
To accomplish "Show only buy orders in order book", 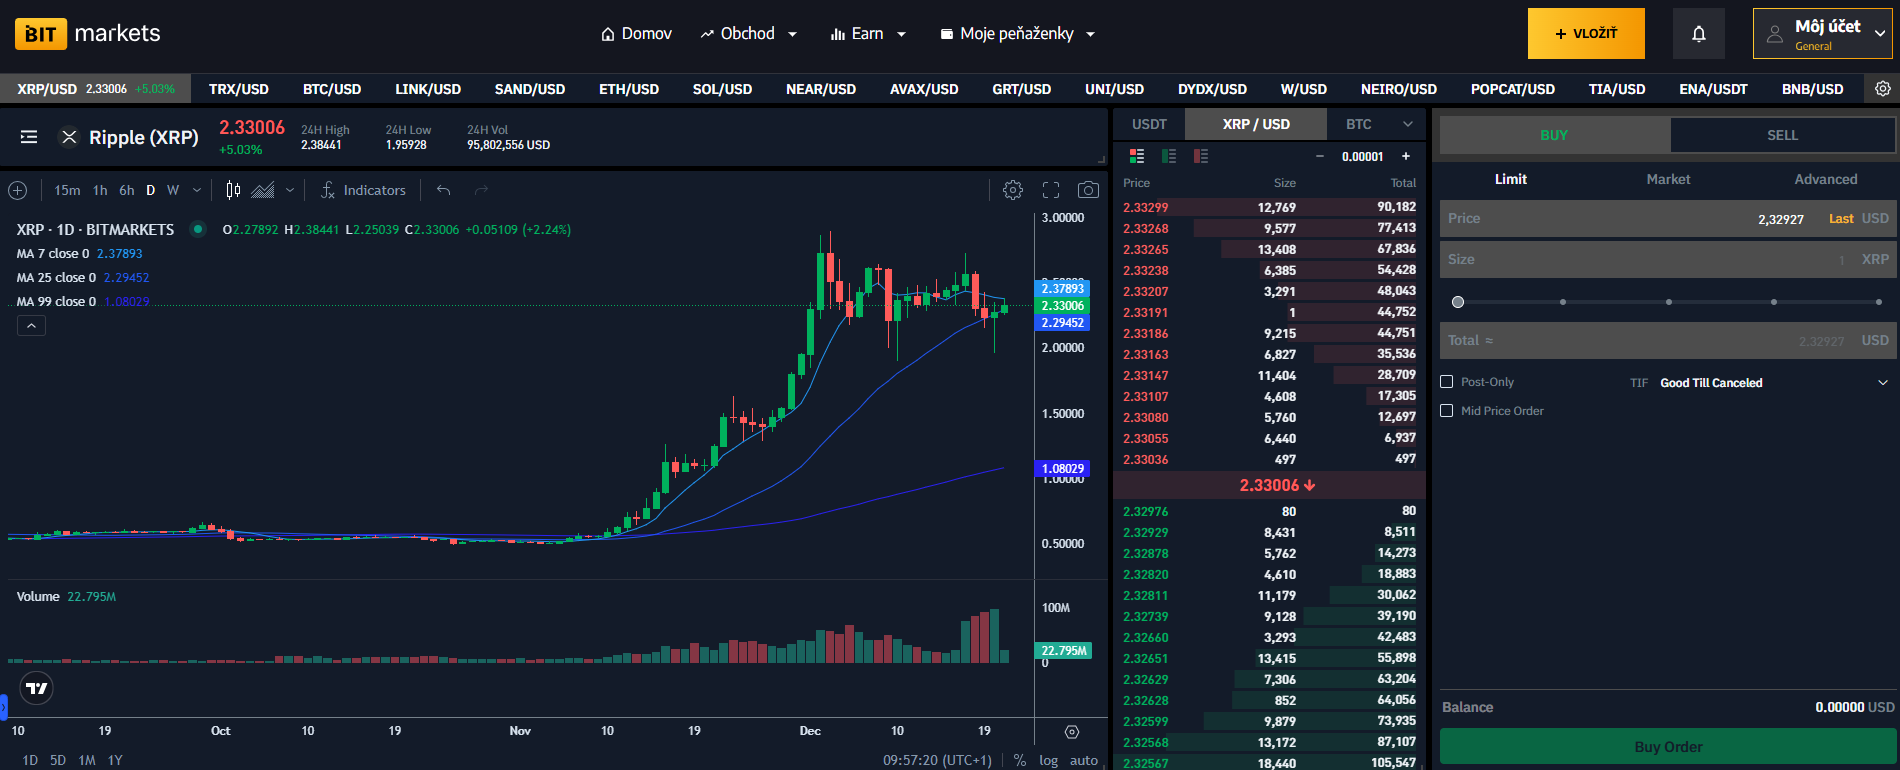I will click(x=1169, y=156).
